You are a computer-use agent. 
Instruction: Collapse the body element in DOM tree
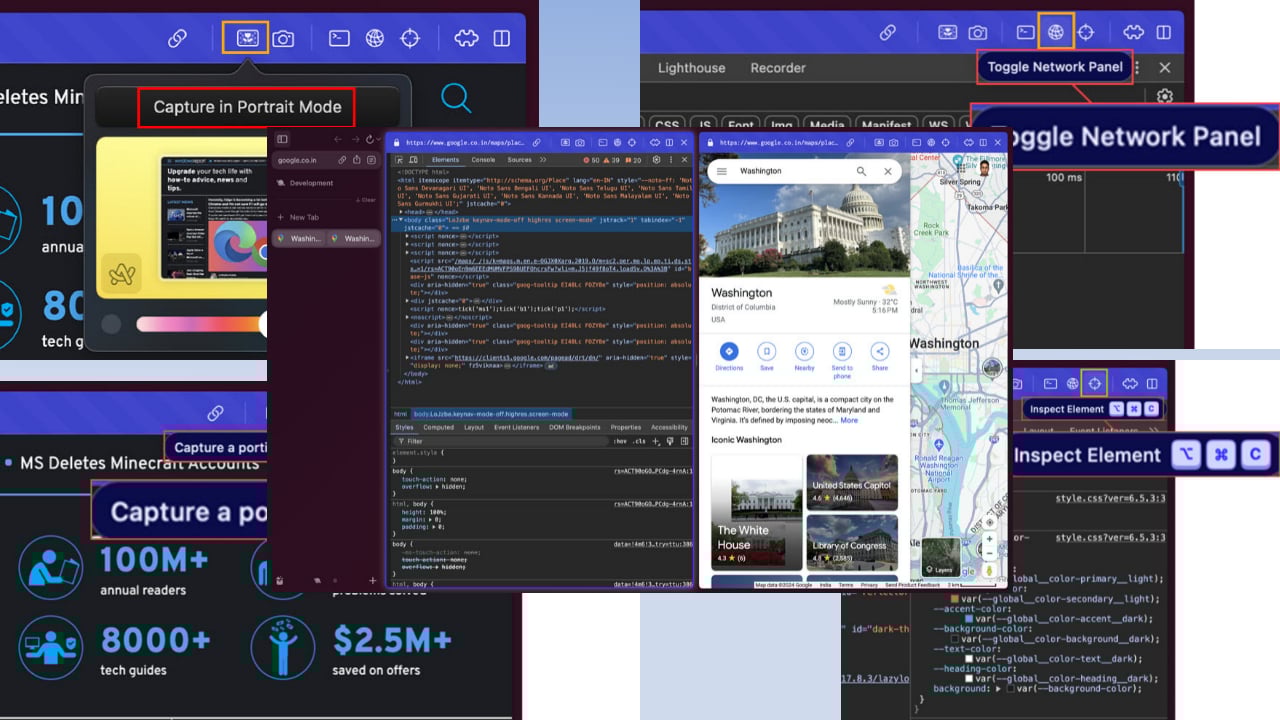401,220
